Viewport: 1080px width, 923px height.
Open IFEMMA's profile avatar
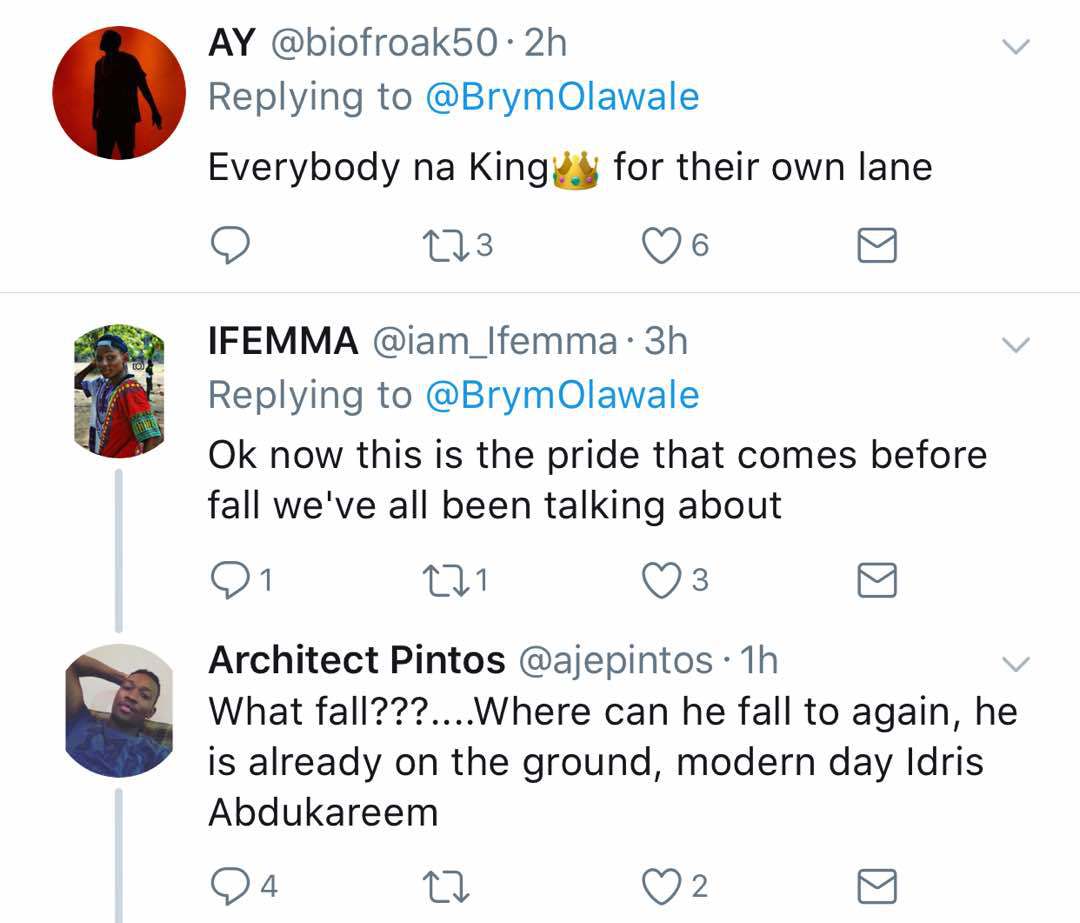tap(119, 390)
